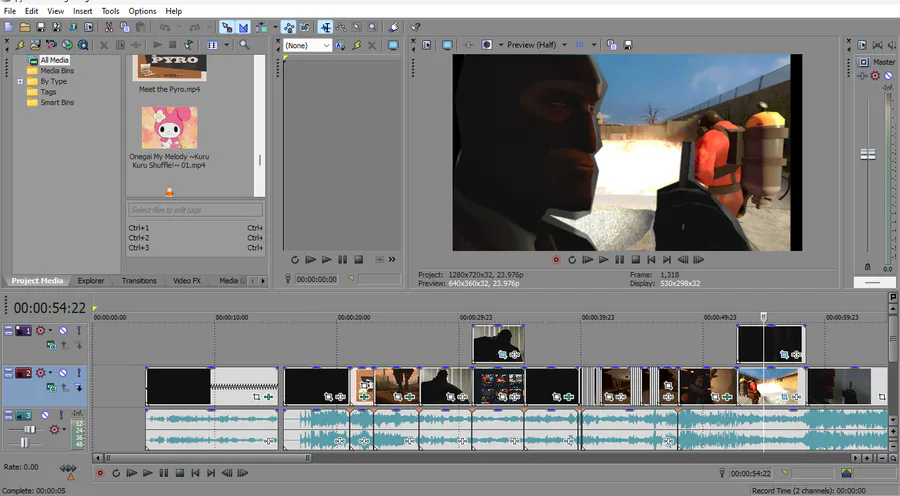Click Record button in timeline transport
900x496 pixels.
pyautogui.click(x=100, y=473)
